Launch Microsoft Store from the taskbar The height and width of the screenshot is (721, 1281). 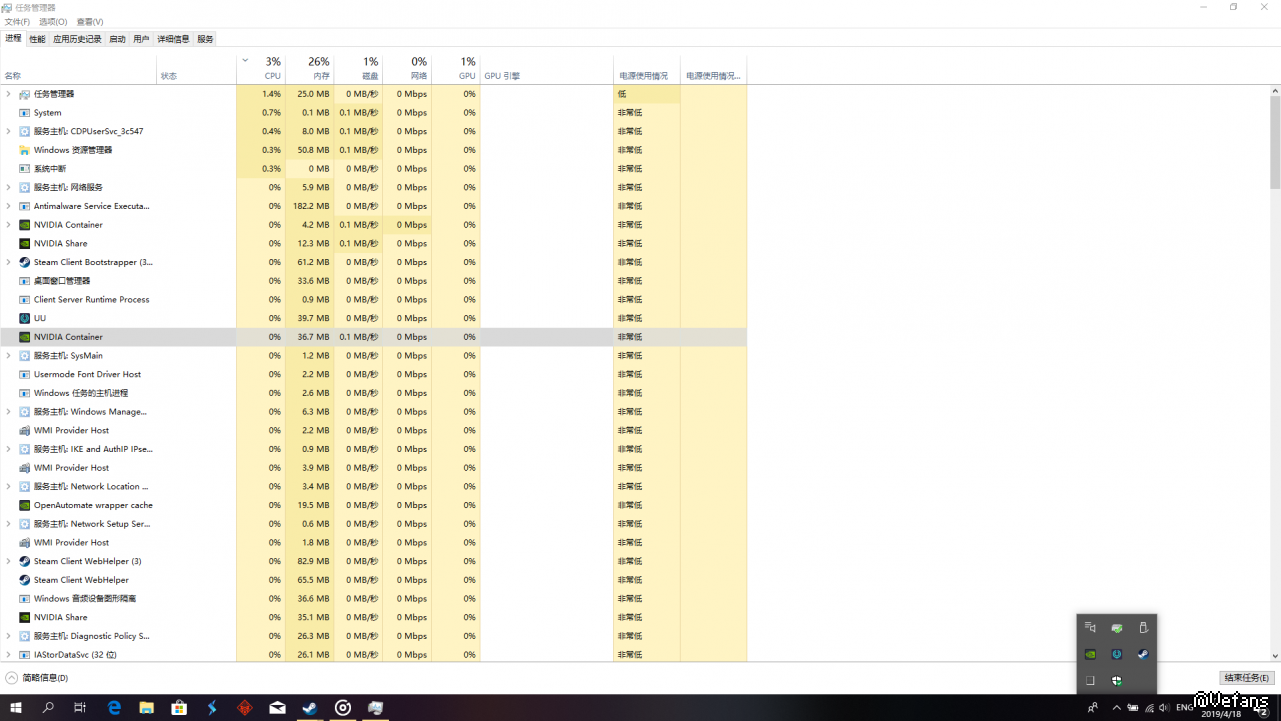179,708
